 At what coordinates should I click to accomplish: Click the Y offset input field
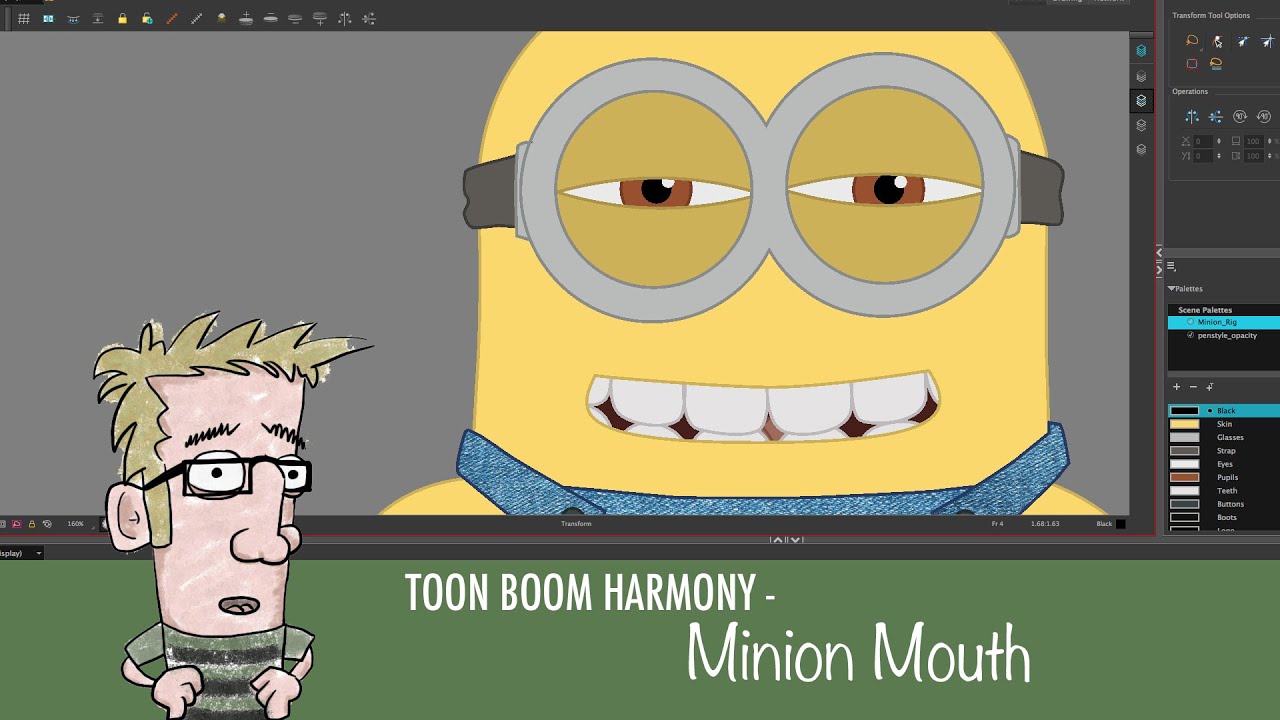click(x=1204, y=156)
